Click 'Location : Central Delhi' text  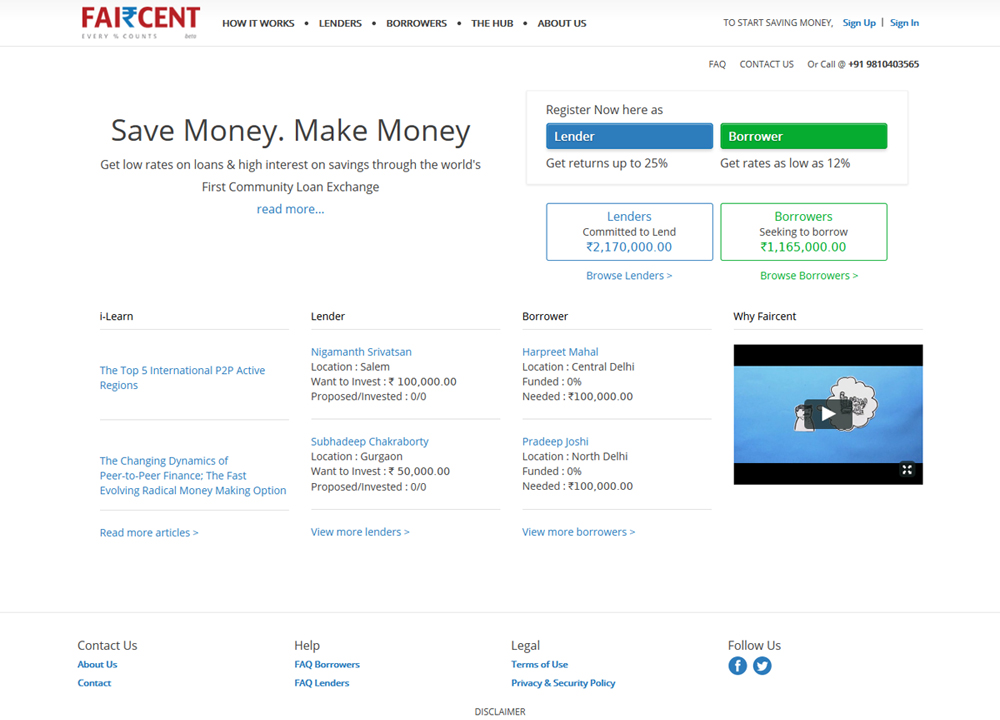point(578,367)
